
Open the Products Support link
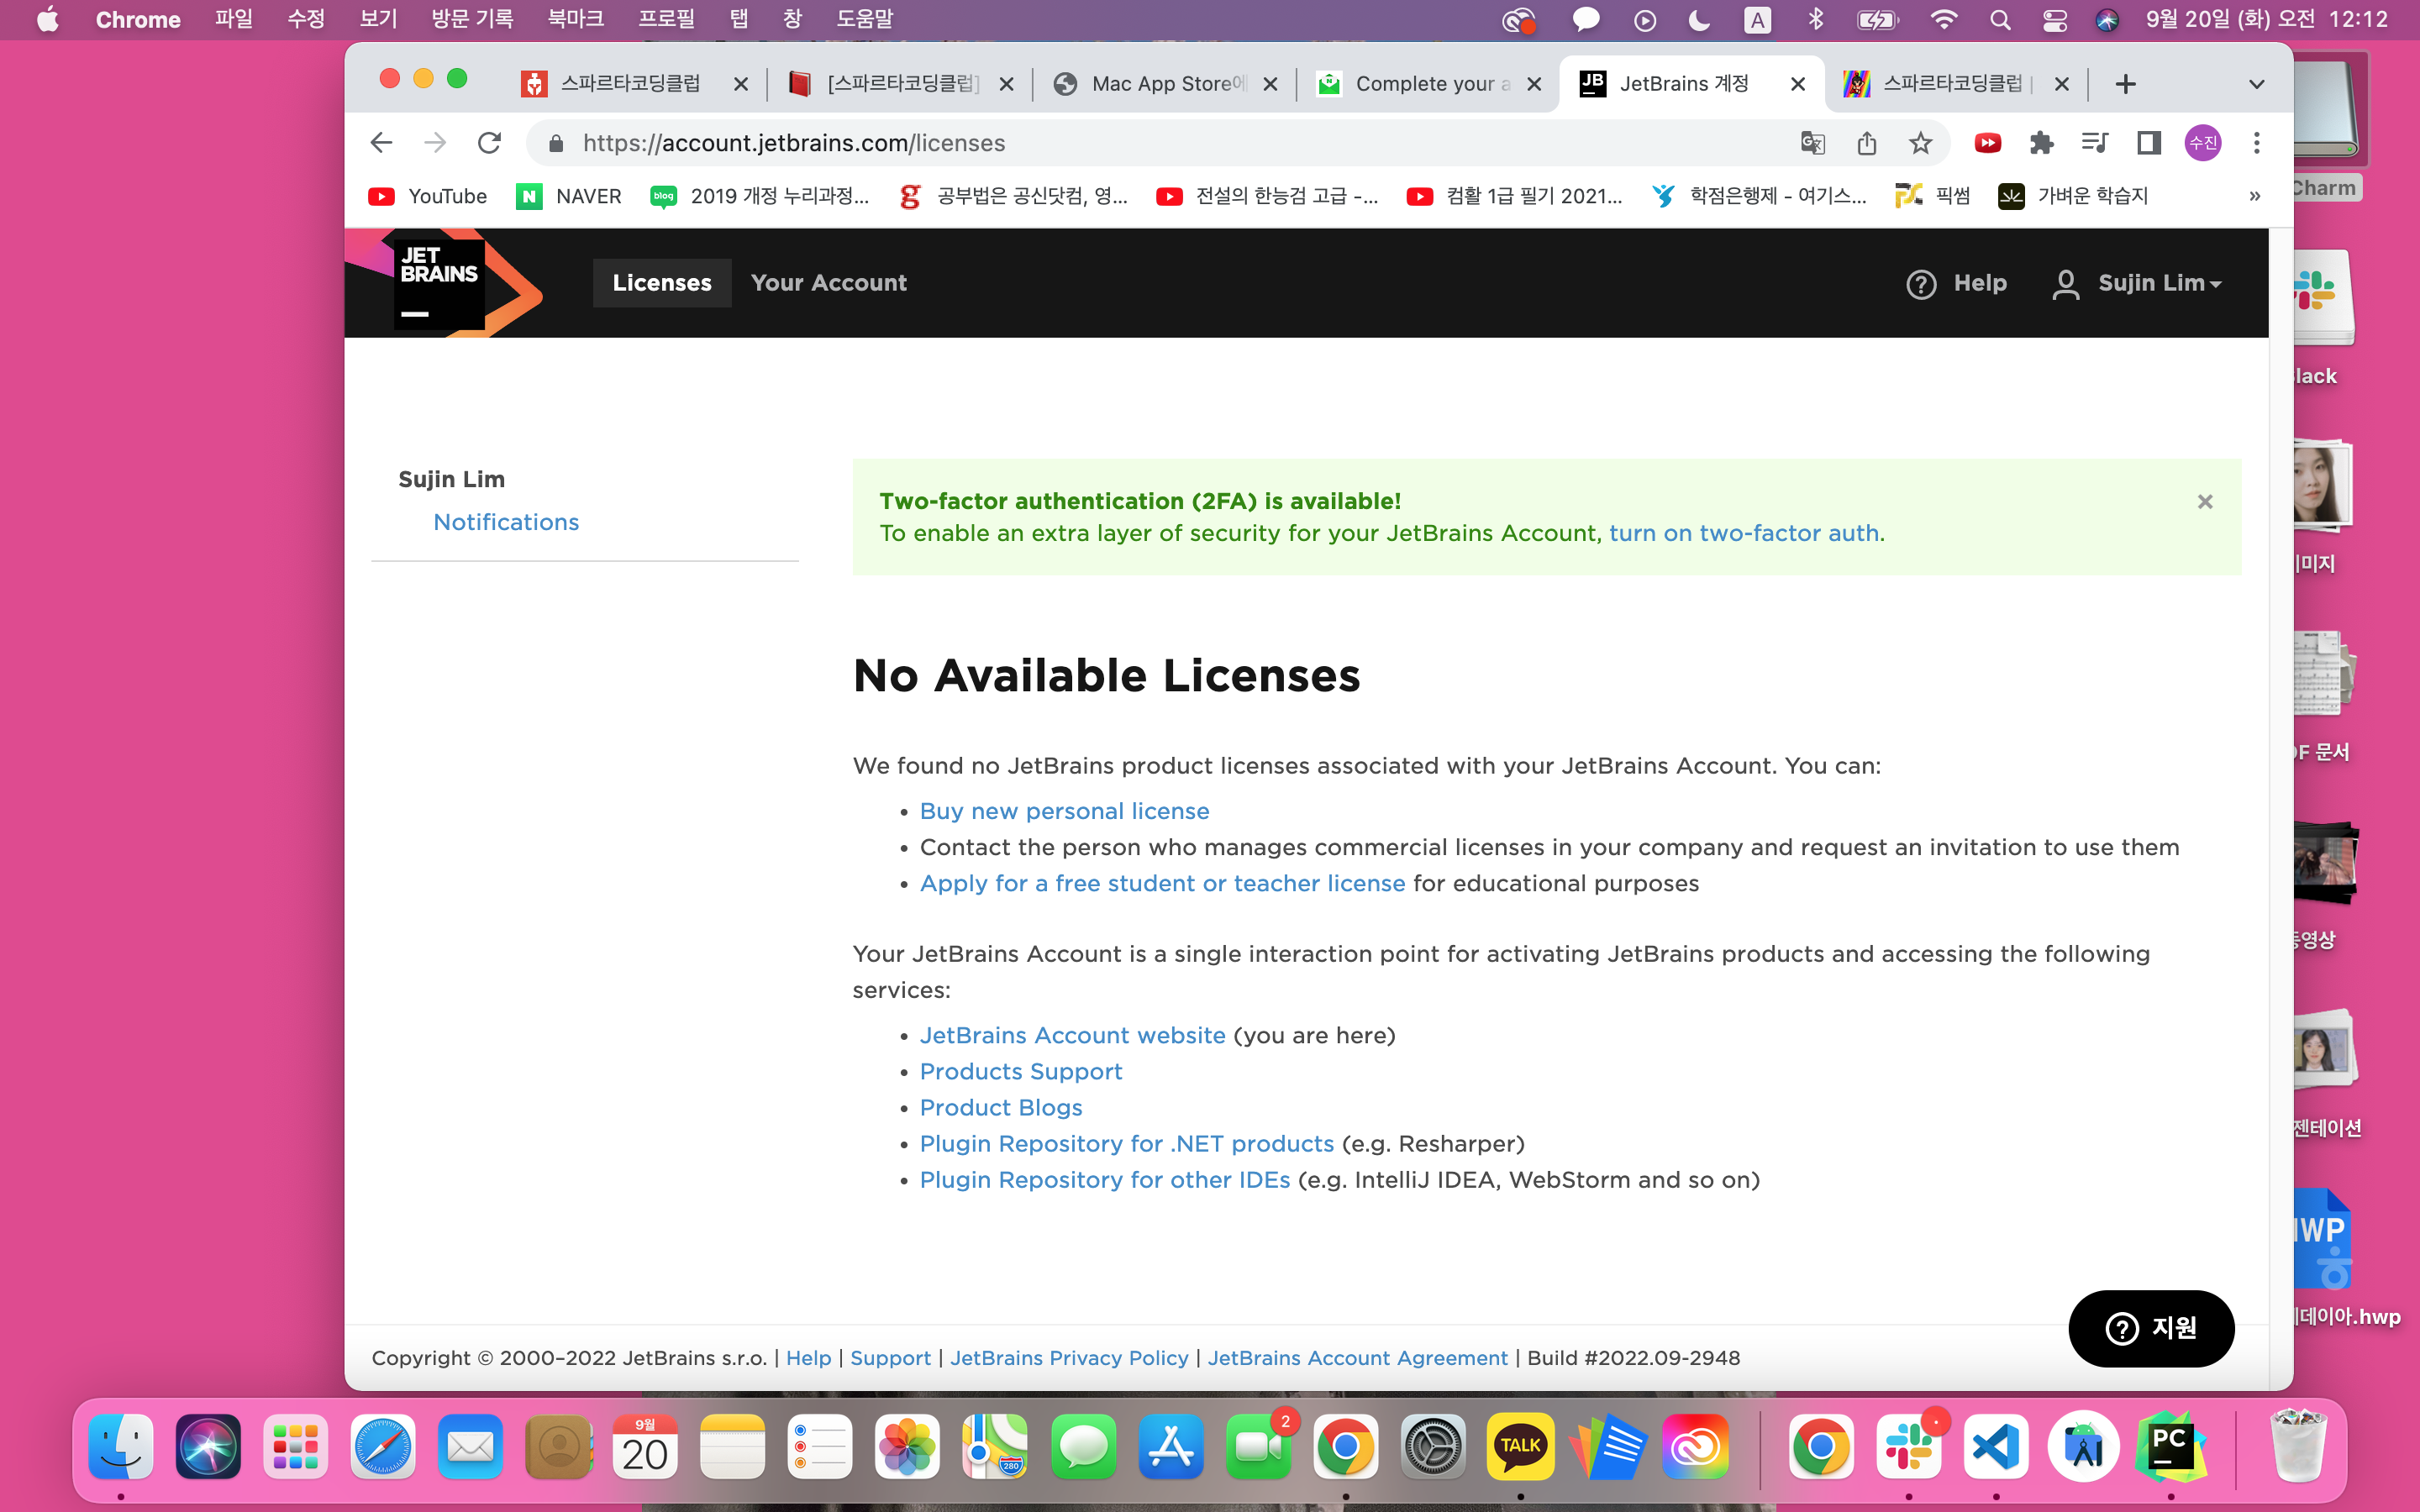pyautogui.click(x=1021, y=1071)
